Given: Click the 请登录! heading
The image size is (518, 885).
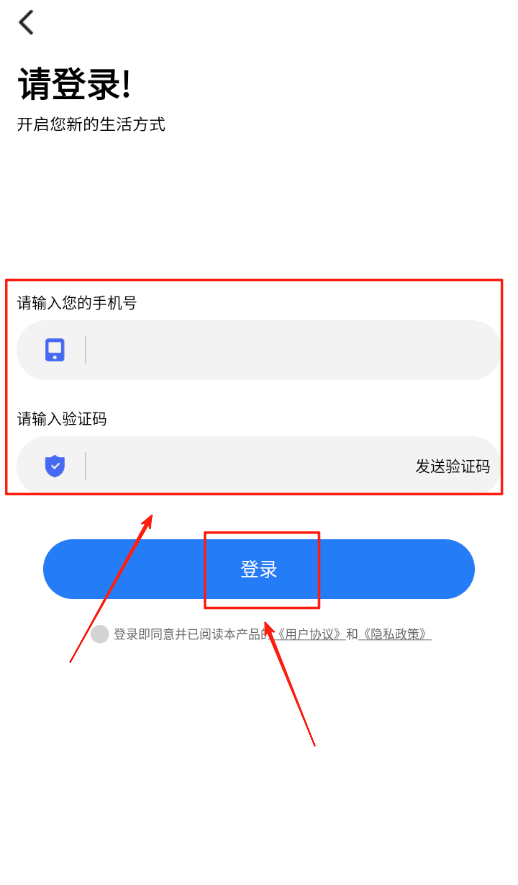Looking at the screenshot, I should (x=74, y=84).
